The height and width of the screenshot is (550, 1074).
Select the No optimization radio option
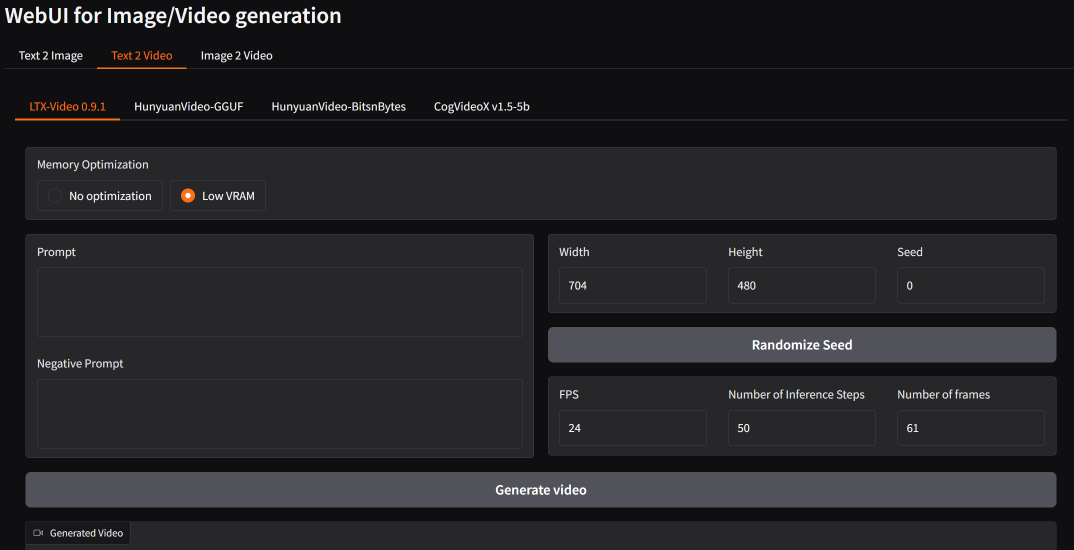click(x=100, y=196)
